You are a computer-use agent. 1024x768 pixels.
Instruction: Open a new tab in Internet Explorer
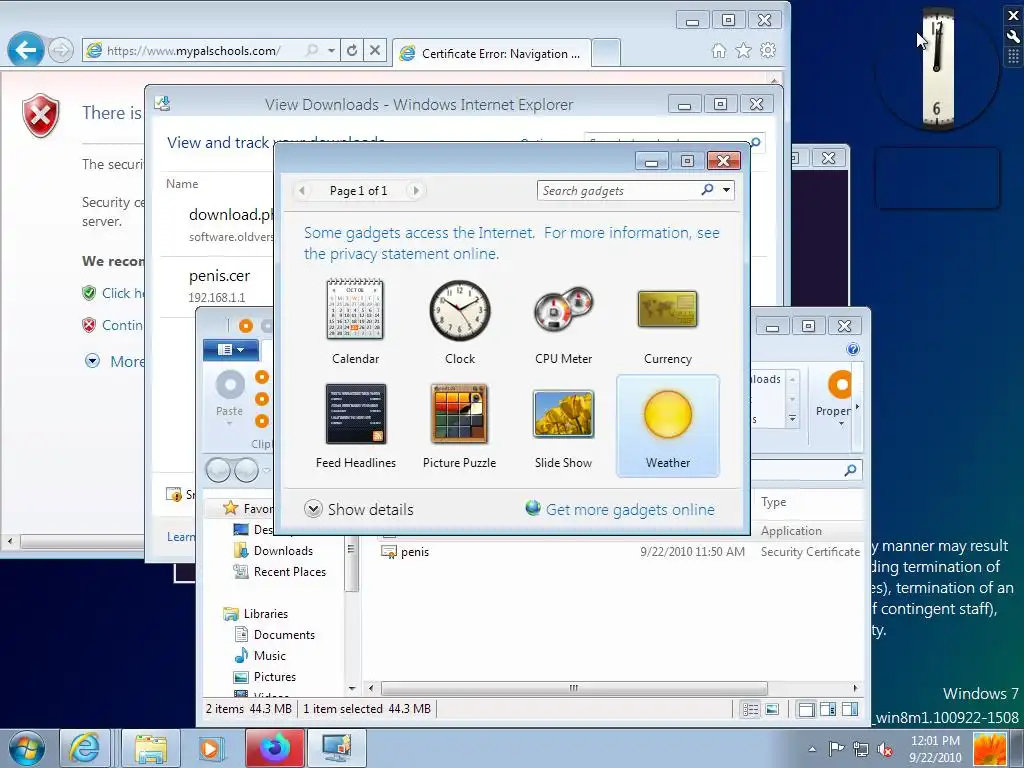point(606,54)
